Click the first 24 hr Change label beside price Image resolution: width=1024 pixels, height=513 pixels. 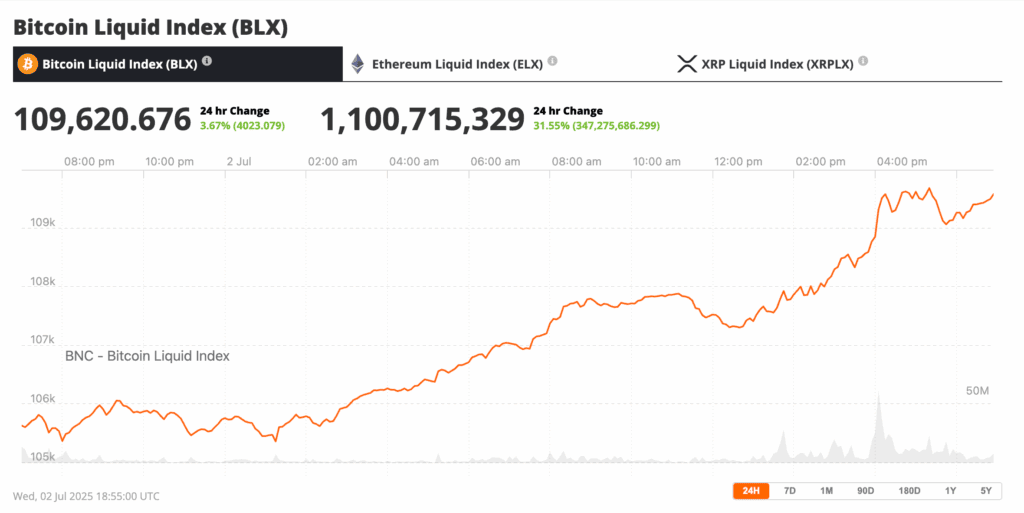point(234,111)
